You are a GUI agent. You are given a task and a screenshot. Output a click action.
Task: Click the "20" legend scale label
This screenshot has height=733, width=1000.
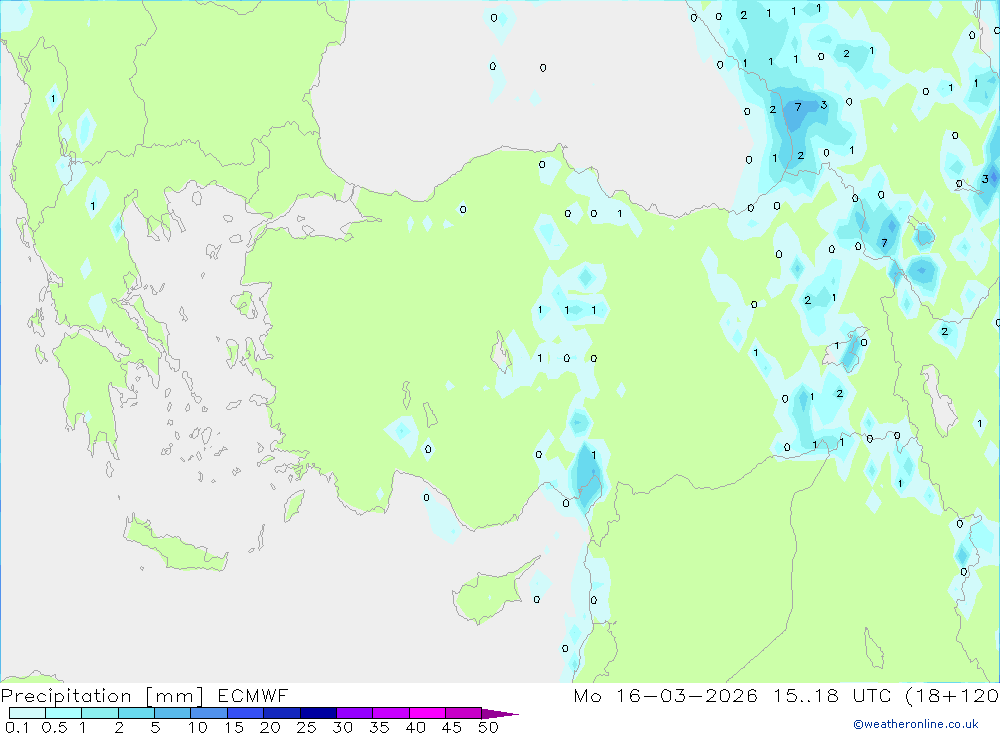pyautogui.click(x=270, y=727)
